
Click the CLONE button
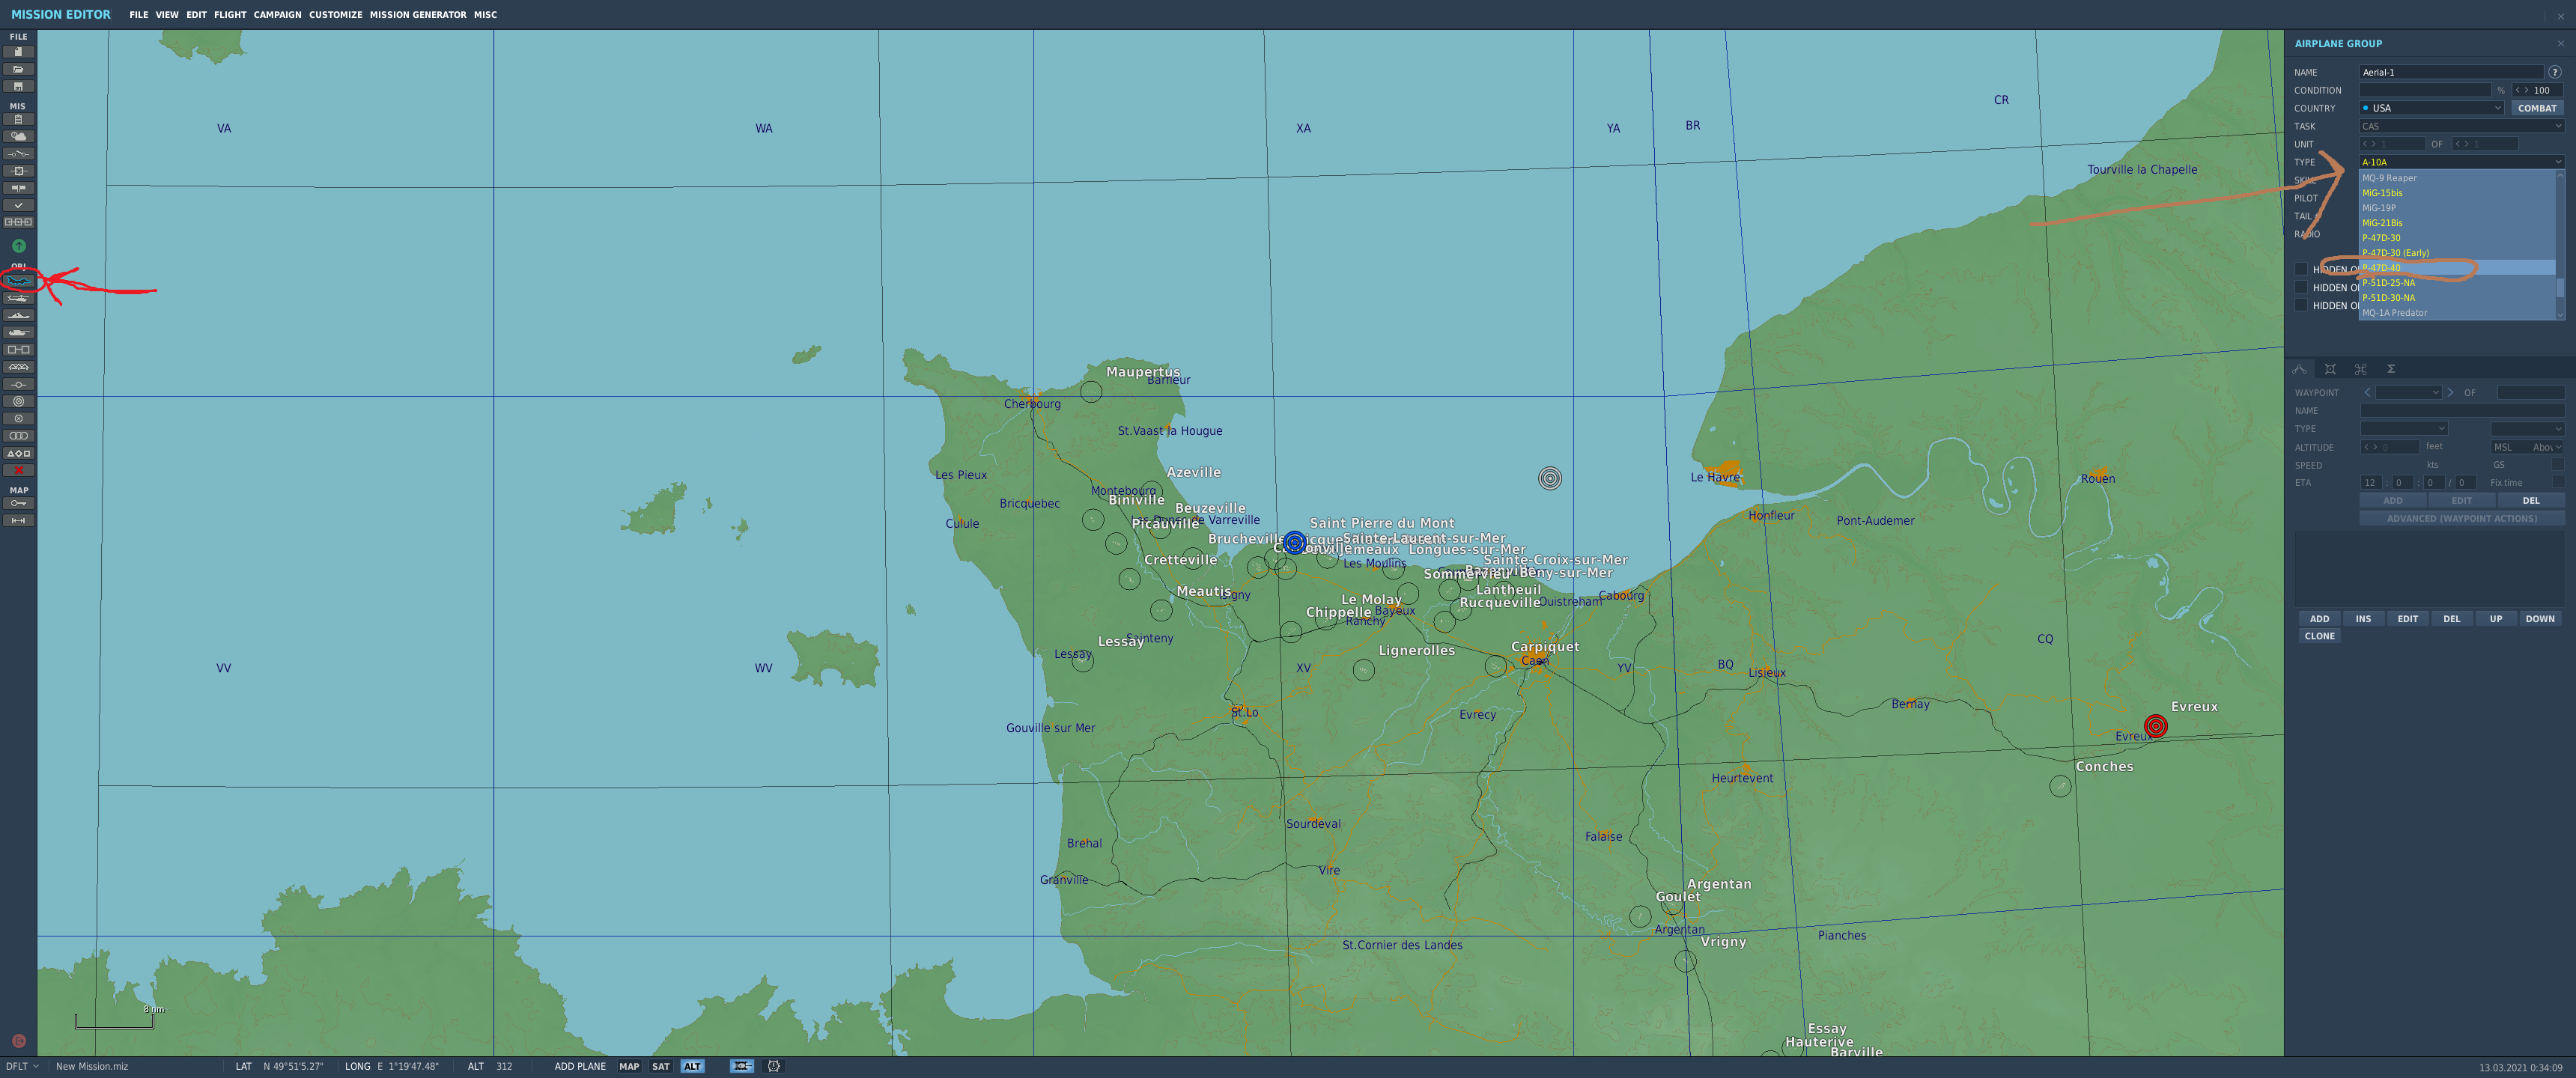point(2319,636)
